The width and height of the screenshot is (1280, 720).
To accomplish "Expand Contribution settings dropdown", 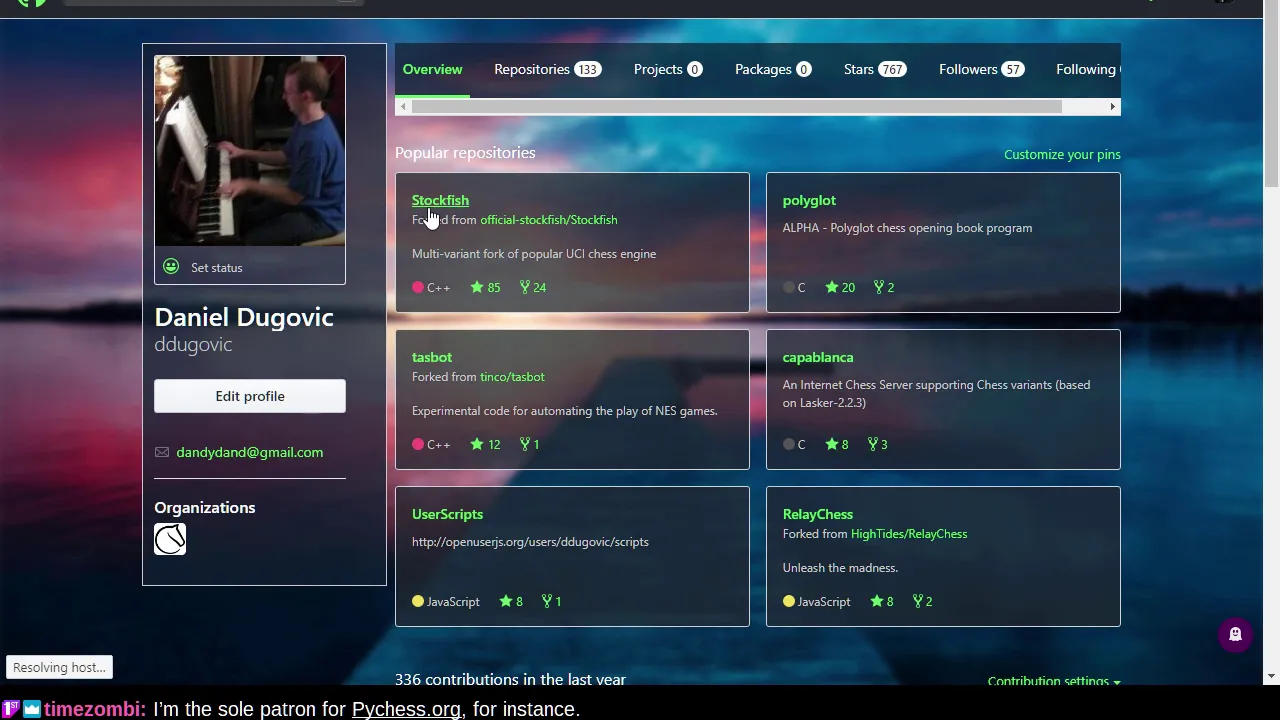I will click(1054, 681).
